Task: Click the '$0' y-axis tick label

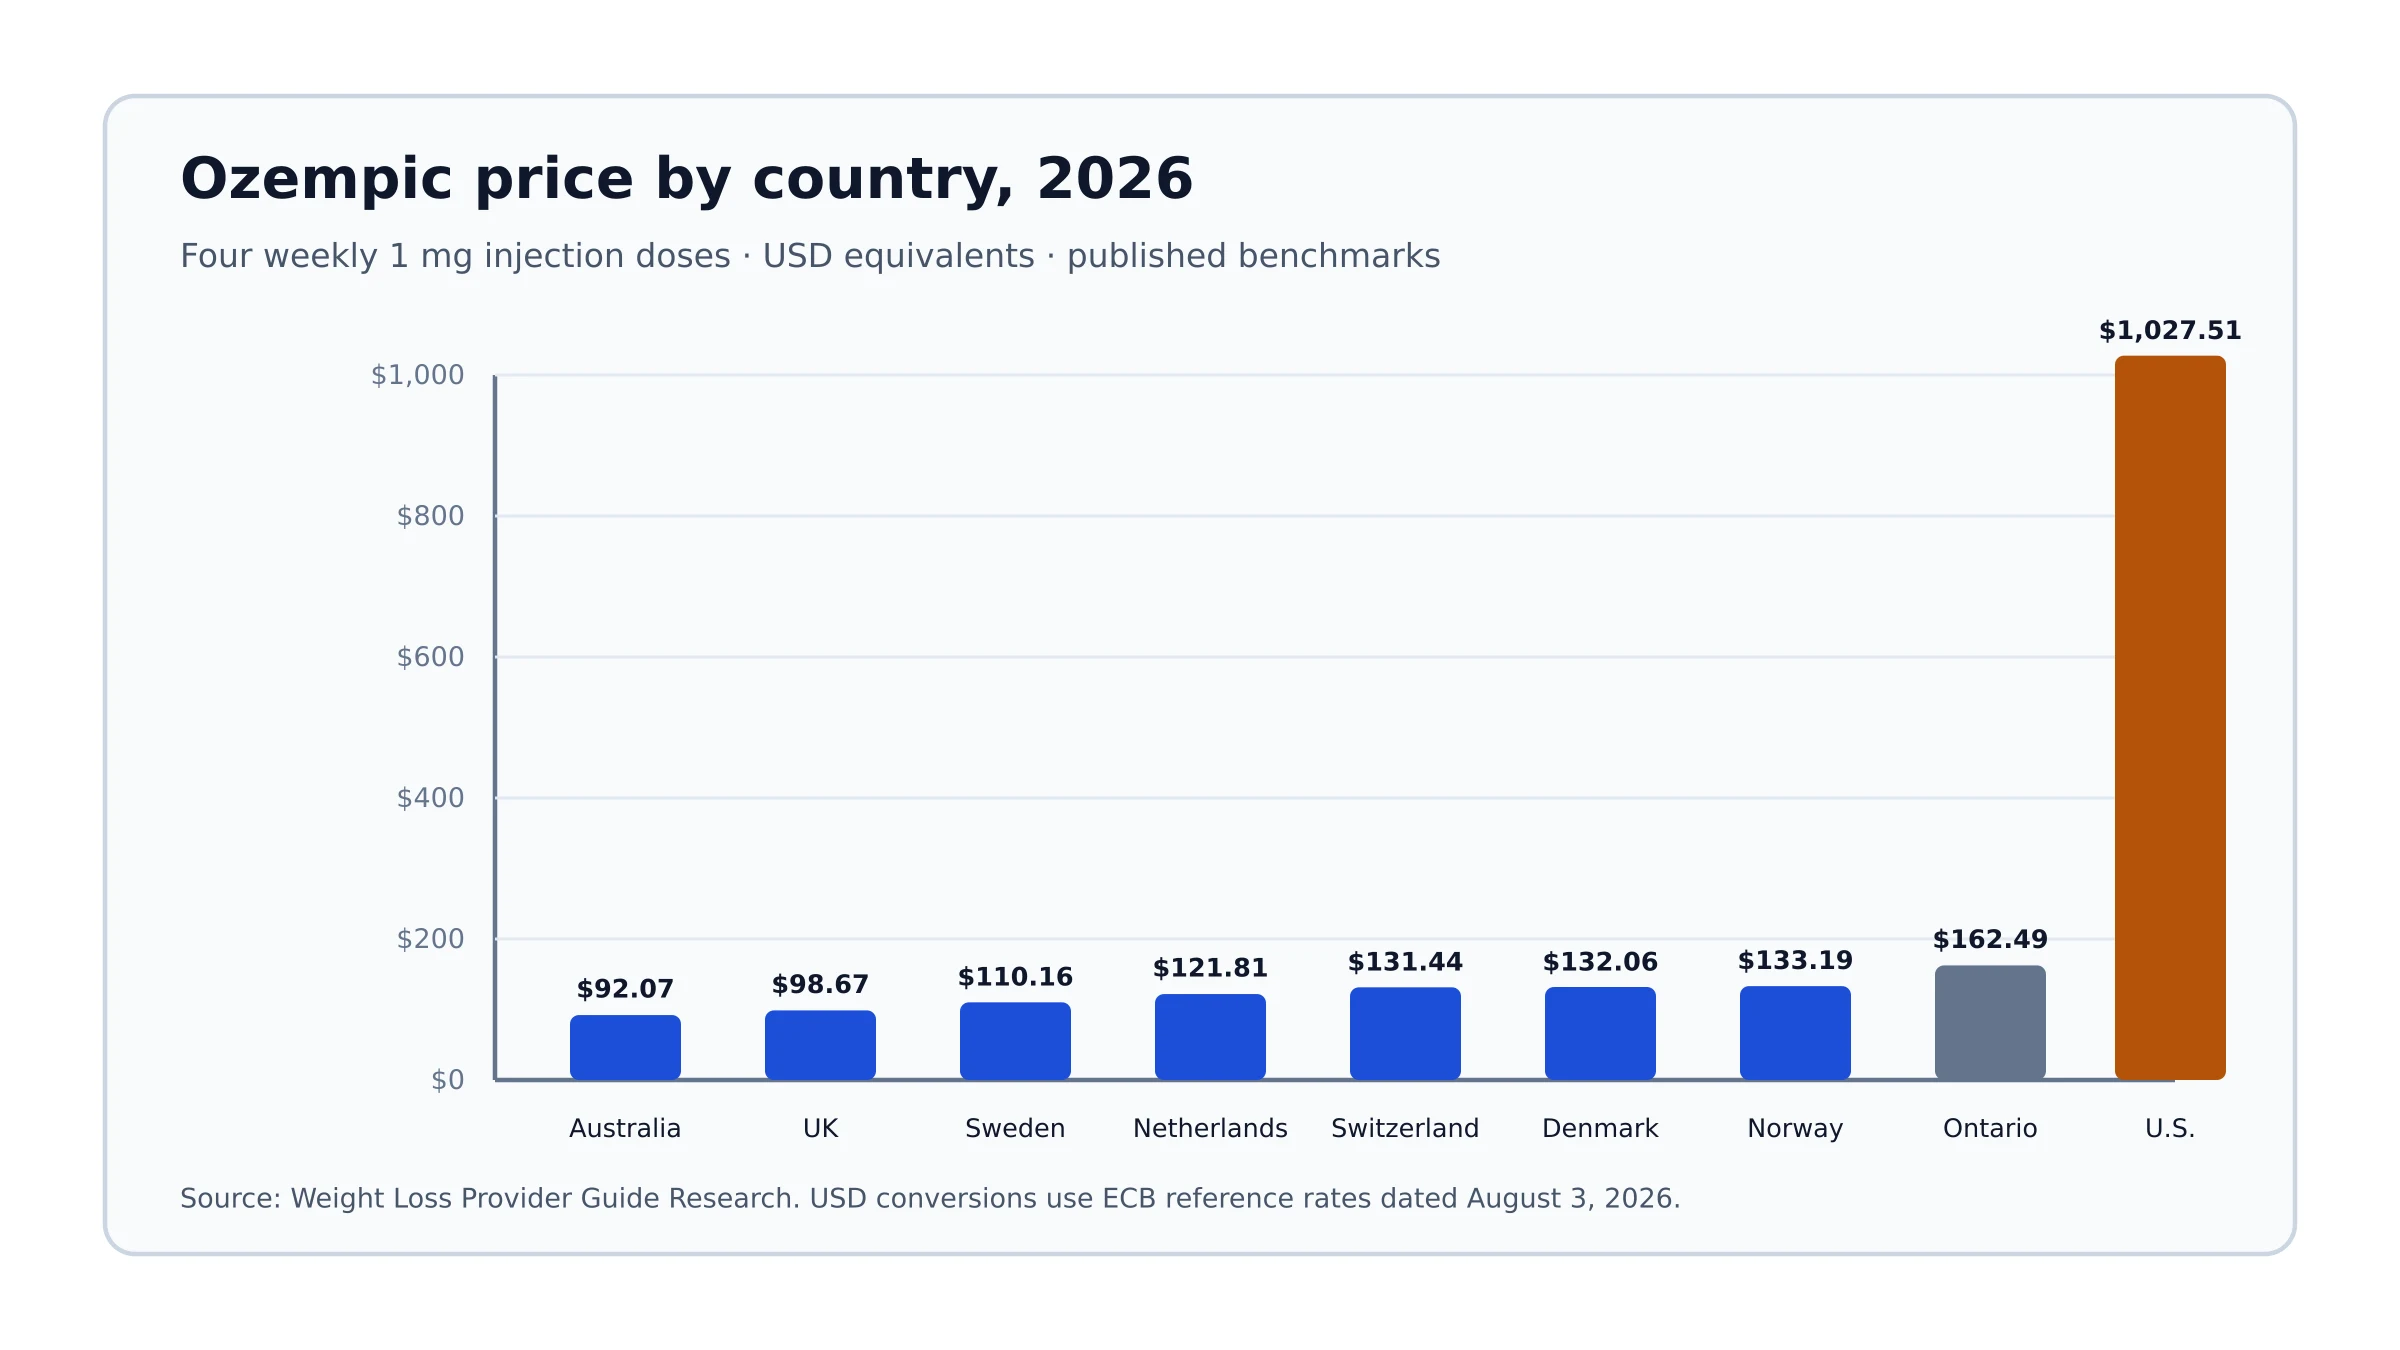Action: [447, 1080]
